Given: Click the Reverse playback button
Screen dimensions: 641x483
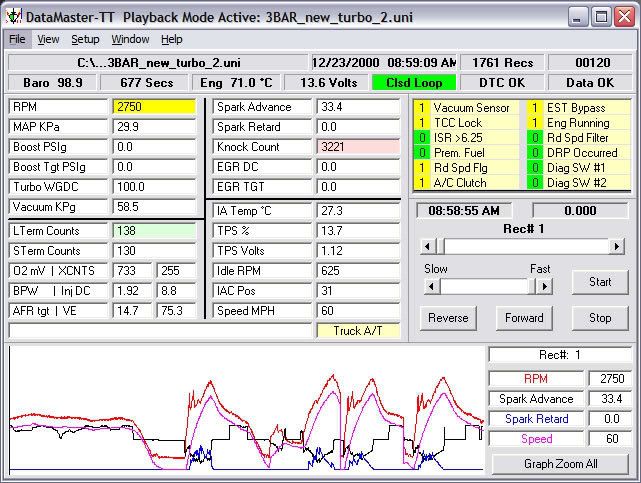Looking at the screenshot, I should [x=448, y=318].
